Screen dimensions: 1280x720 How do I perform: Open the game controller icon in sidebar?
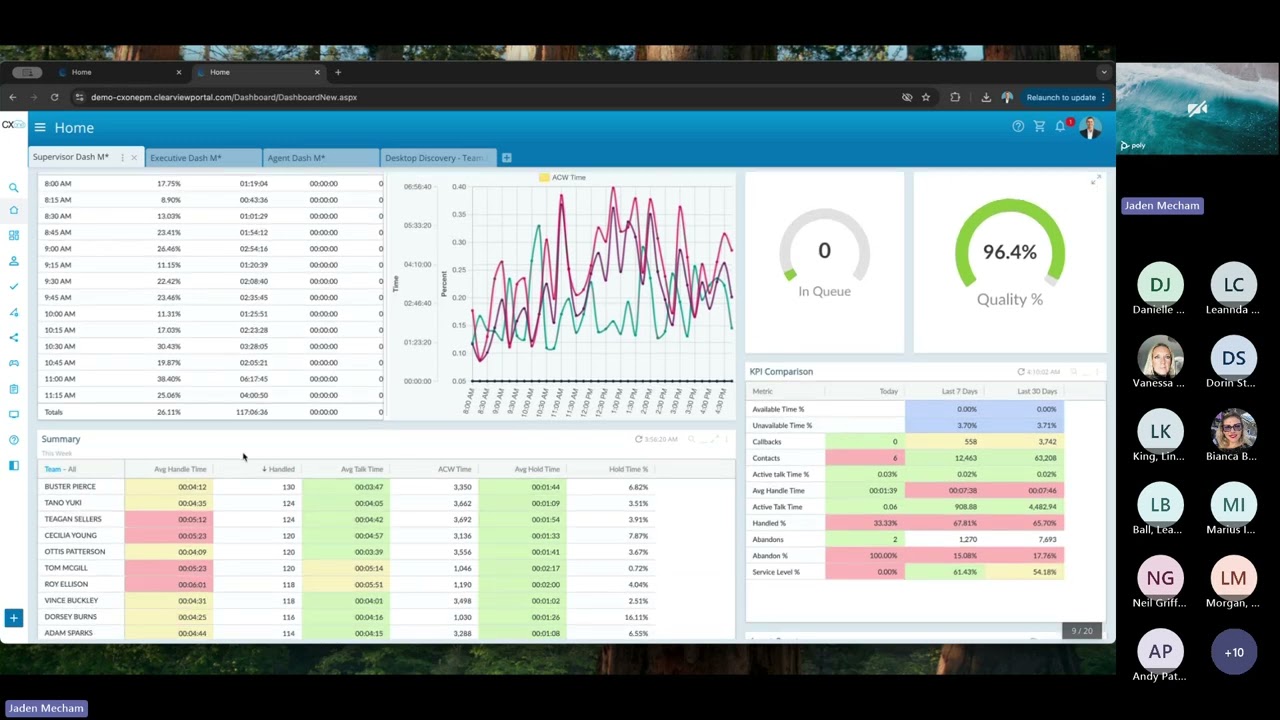click(x=14, y=363)
